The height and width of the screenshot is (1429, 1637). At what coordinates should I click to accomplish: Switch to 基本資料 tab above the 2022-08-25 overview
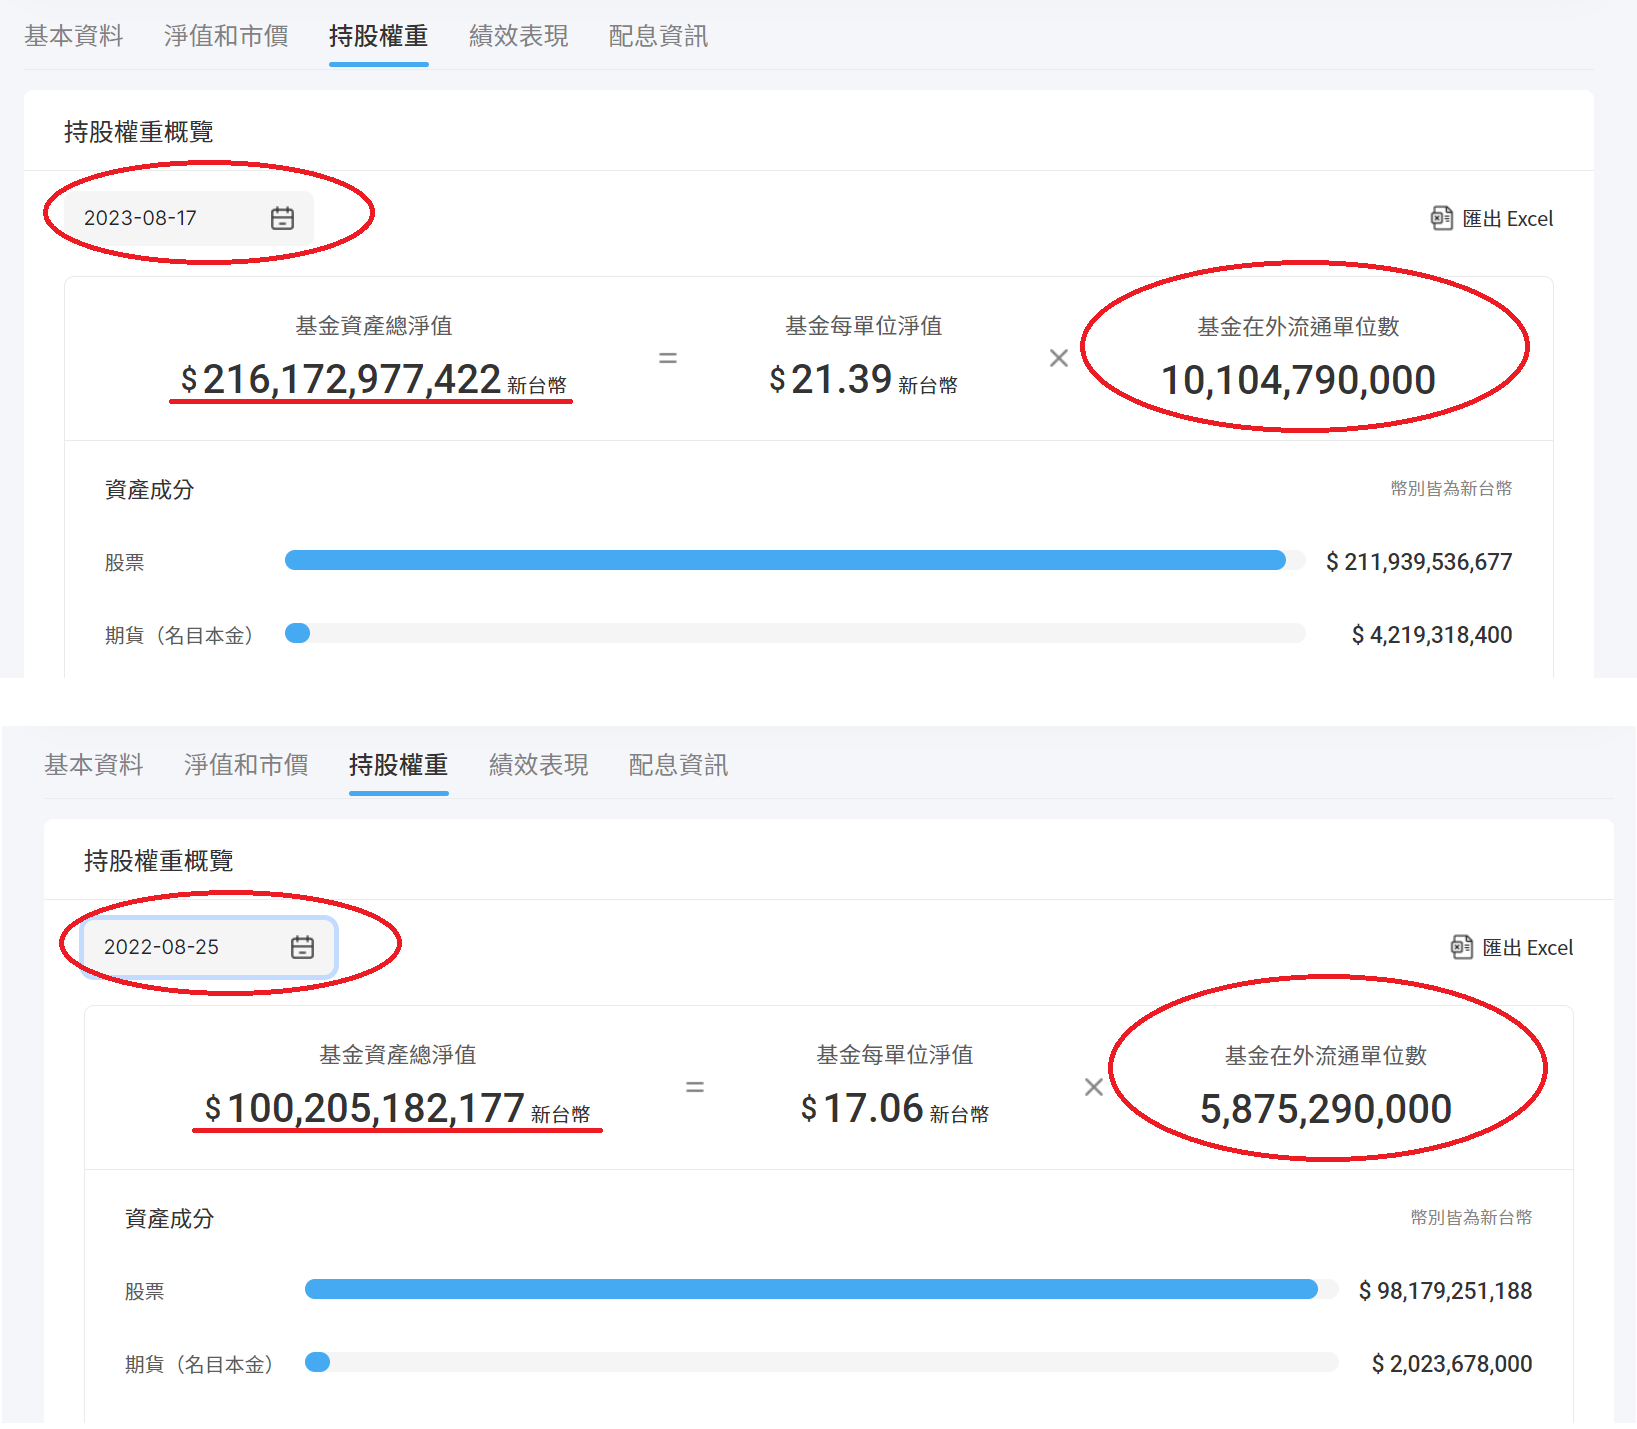[93, 765]
